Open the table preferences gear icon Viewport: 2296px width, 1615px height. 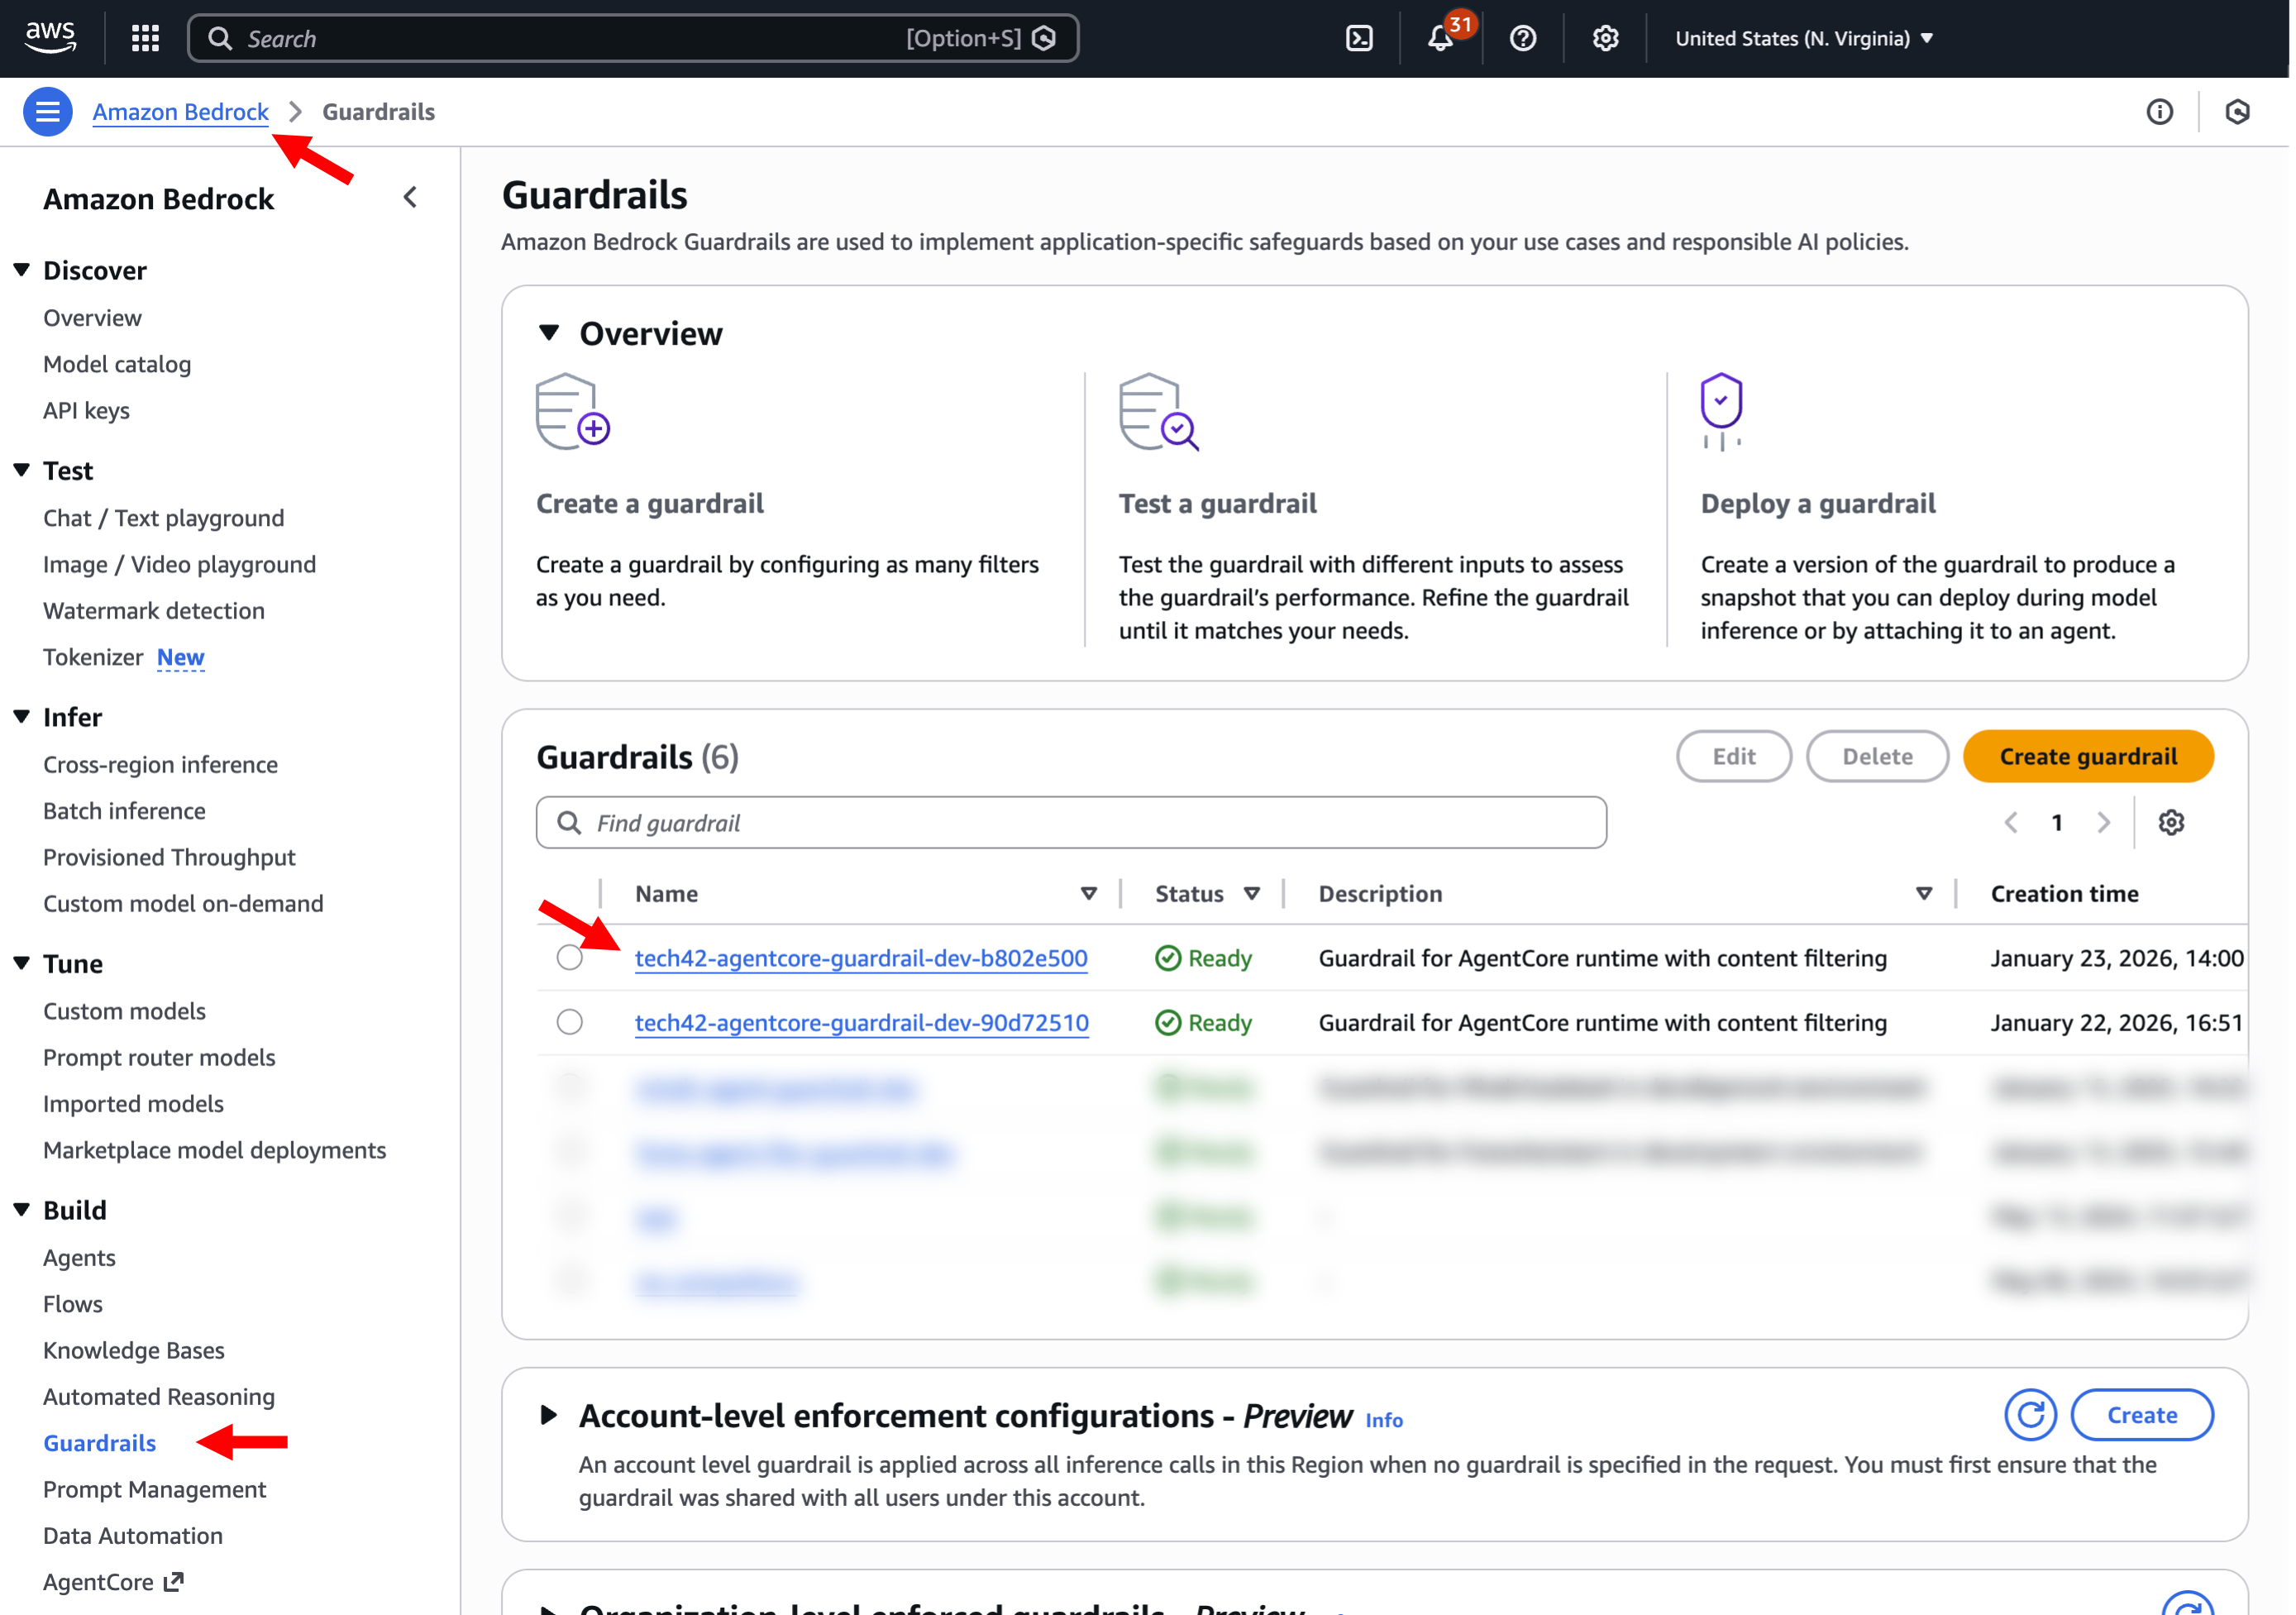click(x=2171, y=823)
